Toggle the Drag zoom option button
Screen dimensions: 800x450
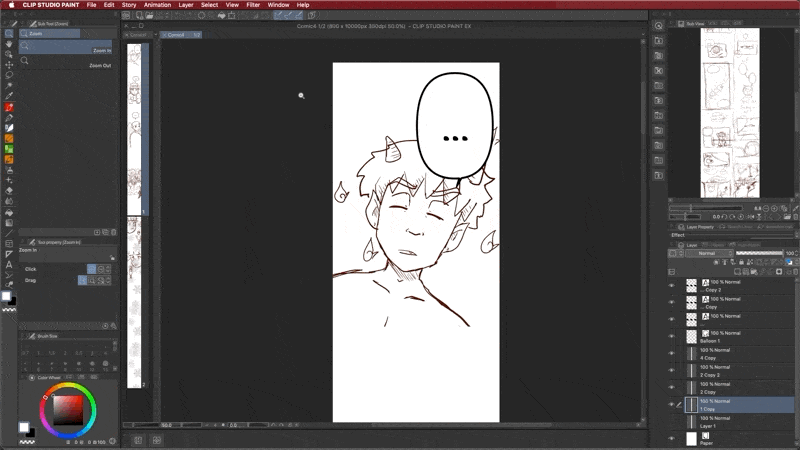pos(82,280)
